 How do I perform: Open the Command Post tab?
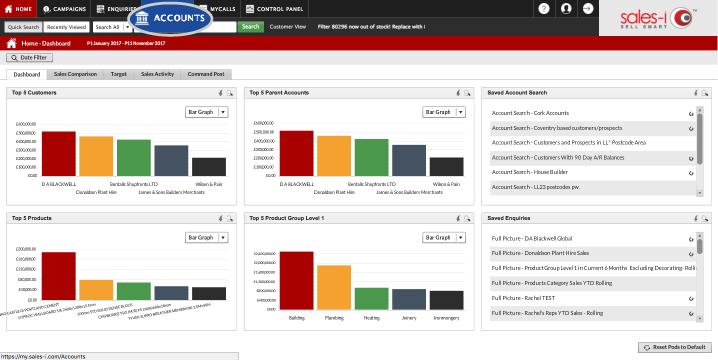[x=206, y=74]
